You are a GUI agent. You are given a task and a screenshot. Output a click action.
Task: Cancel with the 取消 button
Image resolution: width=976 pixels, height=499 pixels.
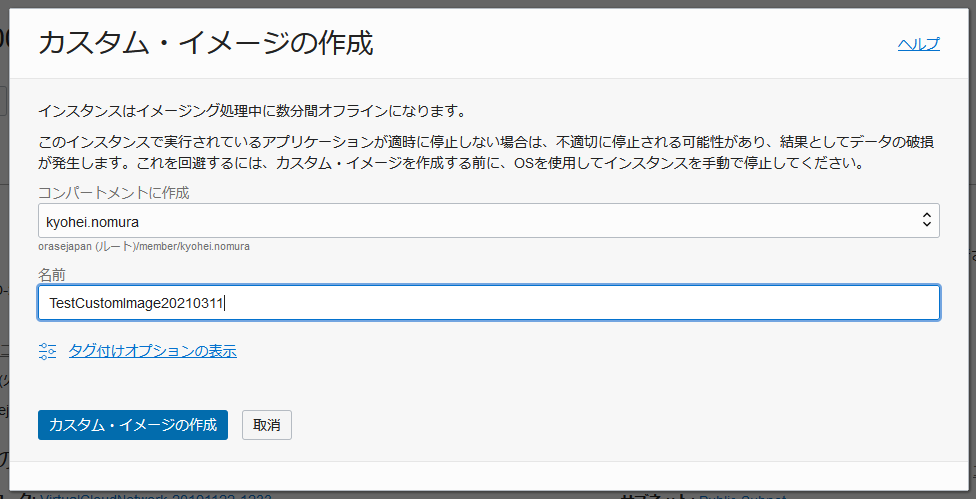(266, 425)
